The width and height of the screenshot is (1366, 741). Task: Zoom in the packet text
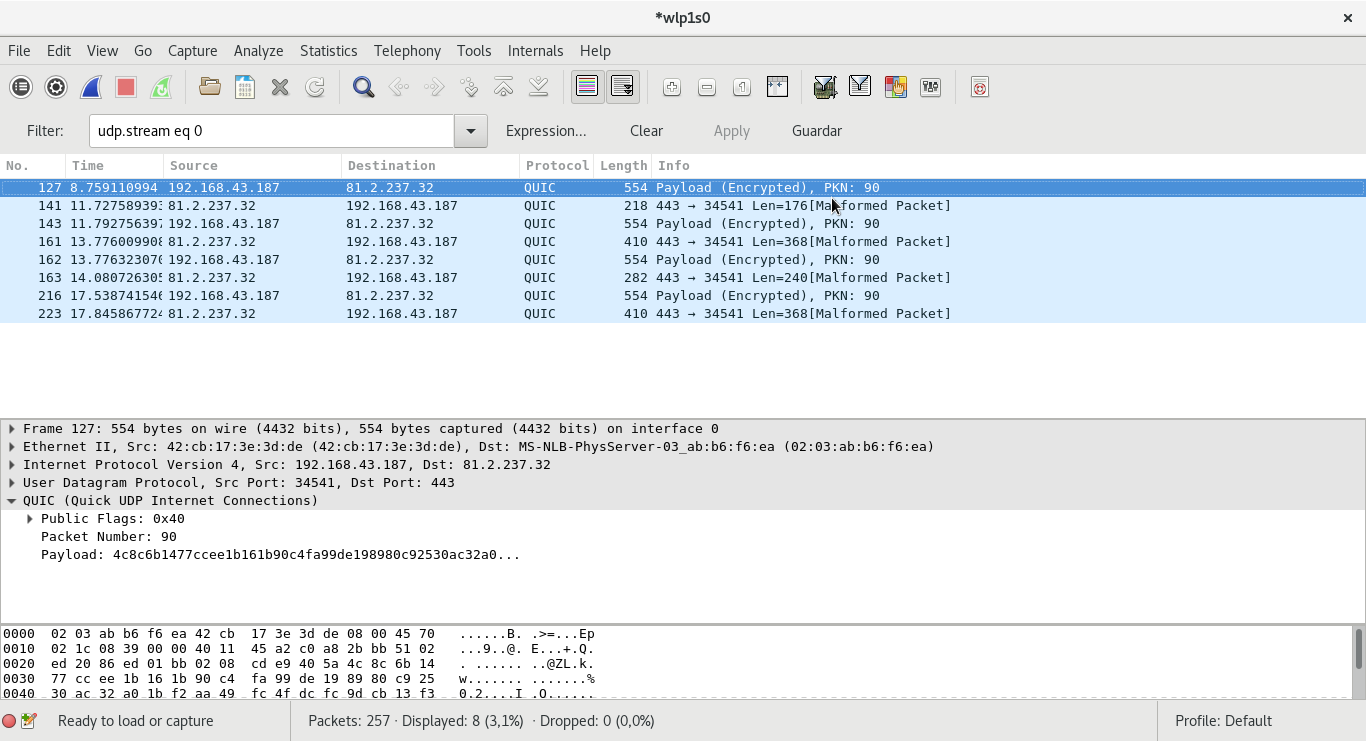tap(672, 87)
